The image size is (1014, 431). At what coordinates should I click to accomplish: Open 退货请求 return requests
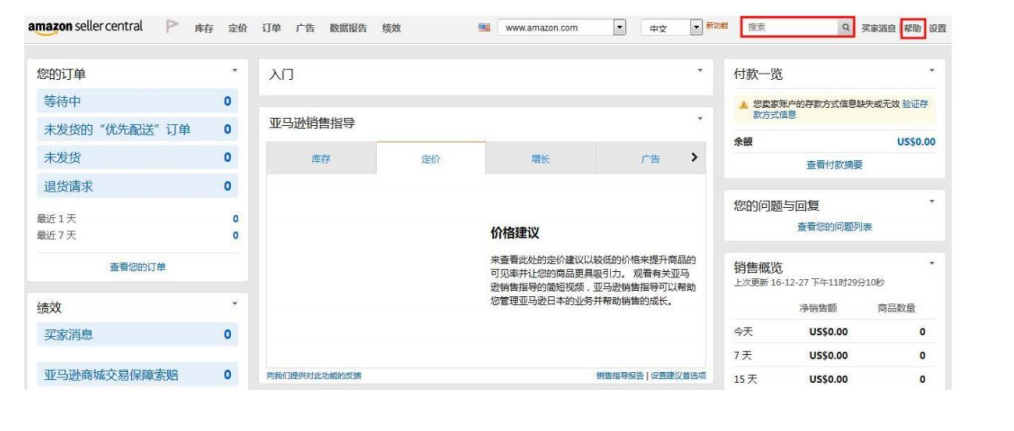click(x=137, y=186)
